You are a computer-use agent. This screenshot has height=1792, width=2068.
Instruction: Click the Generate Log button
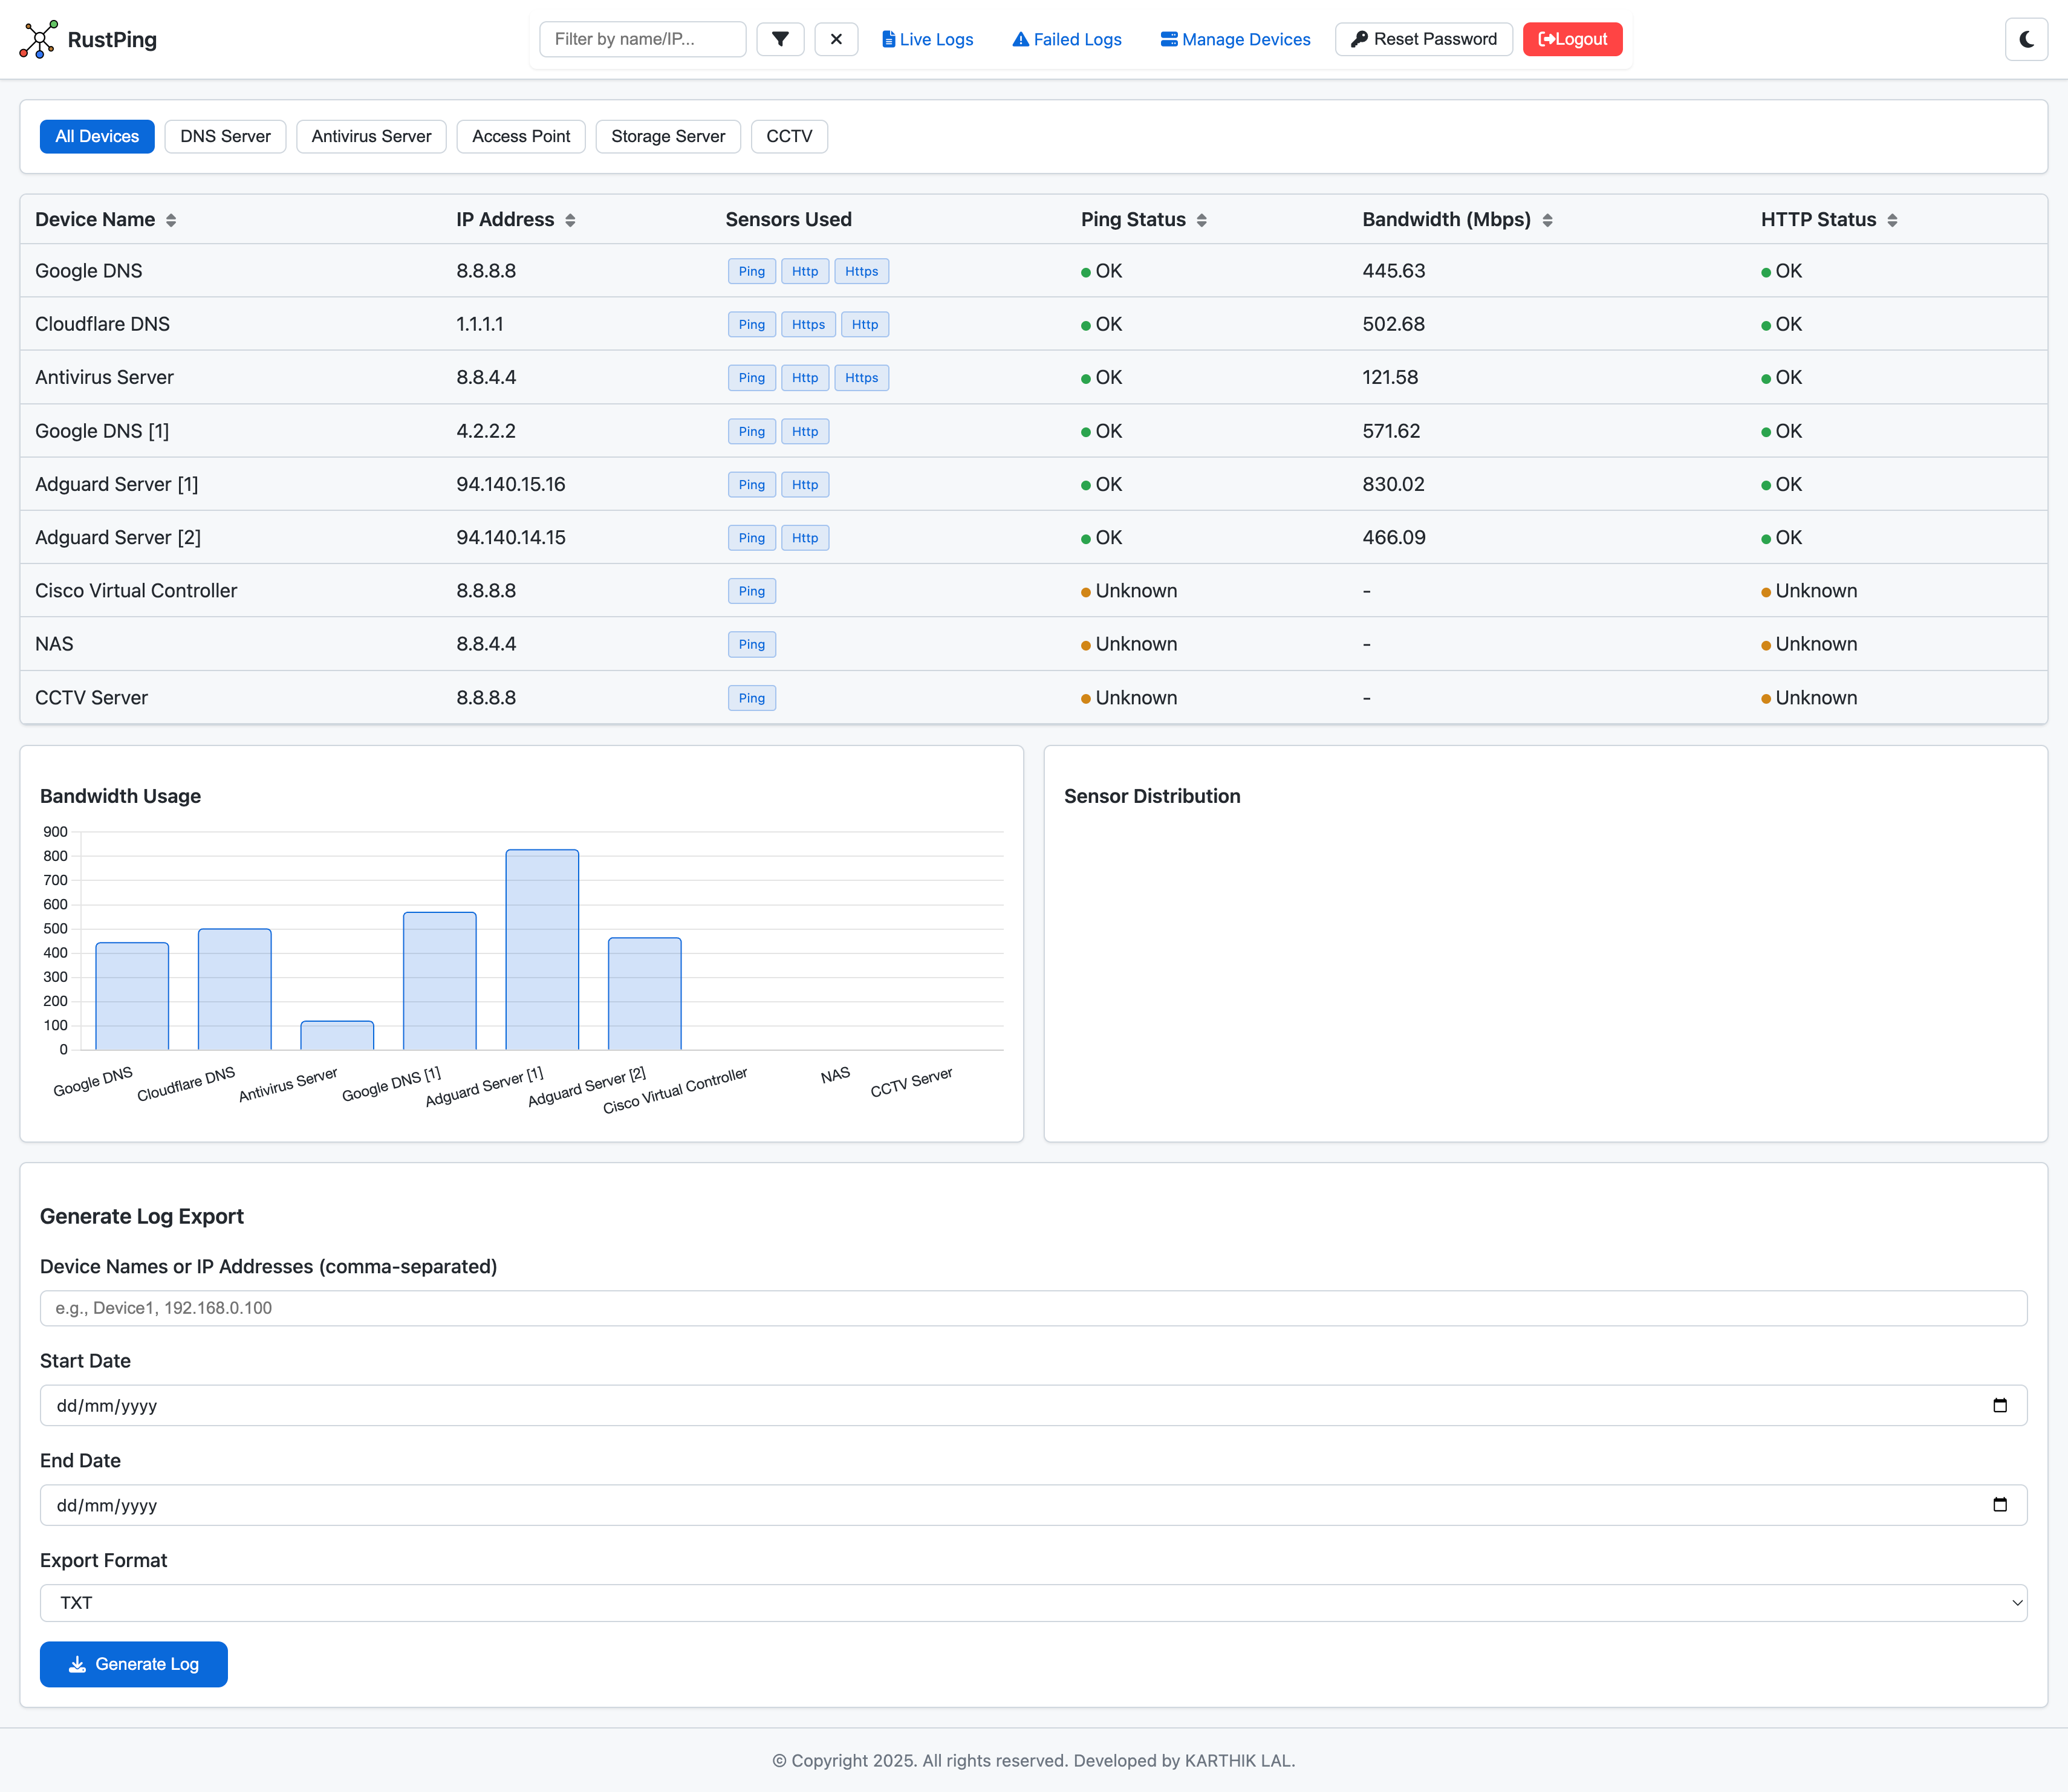click(x=134, y=1664)
